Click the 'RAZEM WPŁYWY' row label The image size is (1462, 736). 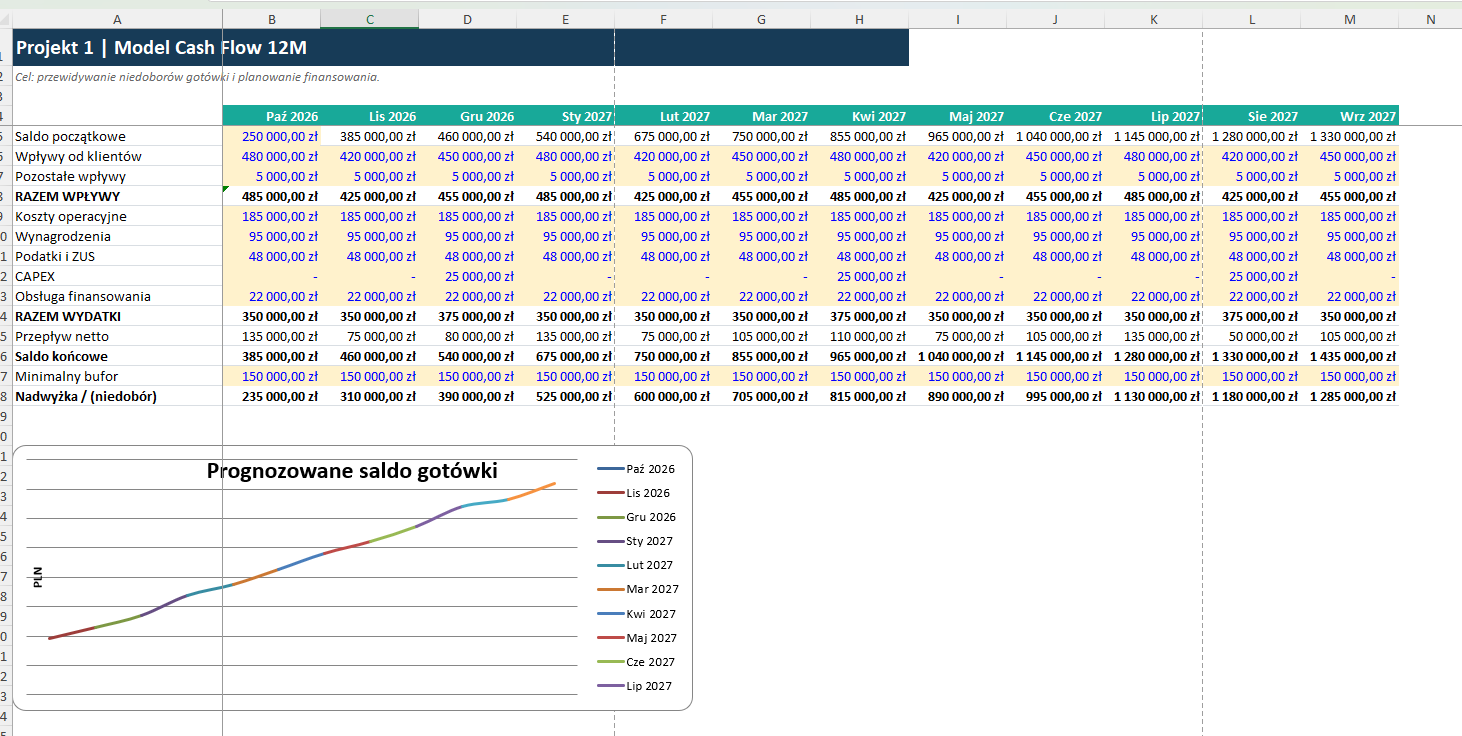click(x=67, y=196)
